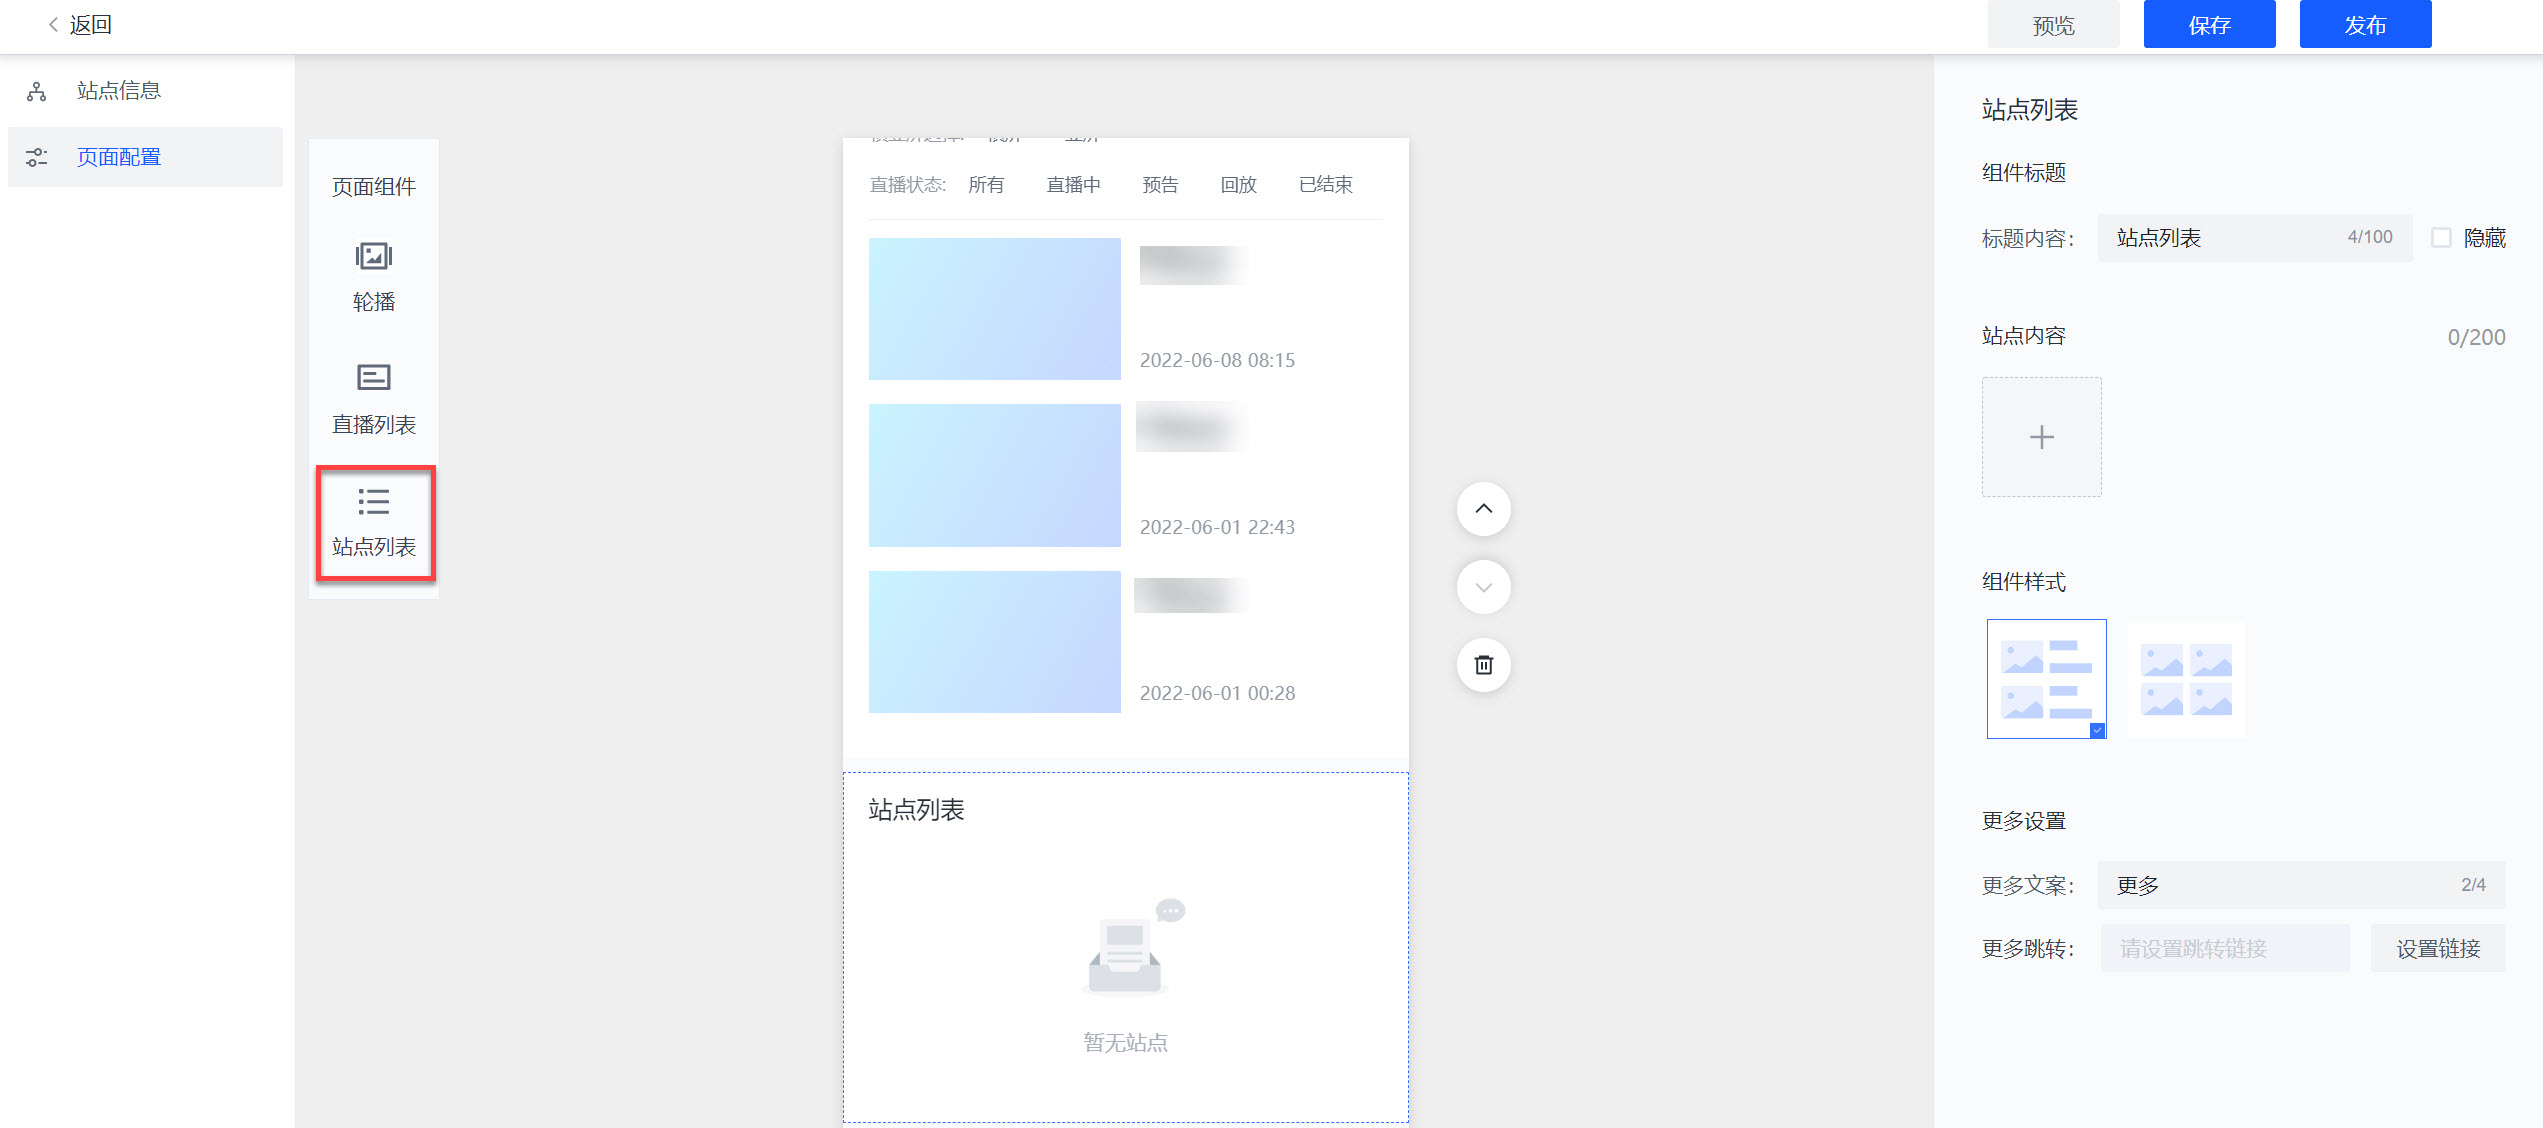Click the thumbnail dated 2022-06-01 00:28
Screen dimensions: 2543x1128
point(995,642)
